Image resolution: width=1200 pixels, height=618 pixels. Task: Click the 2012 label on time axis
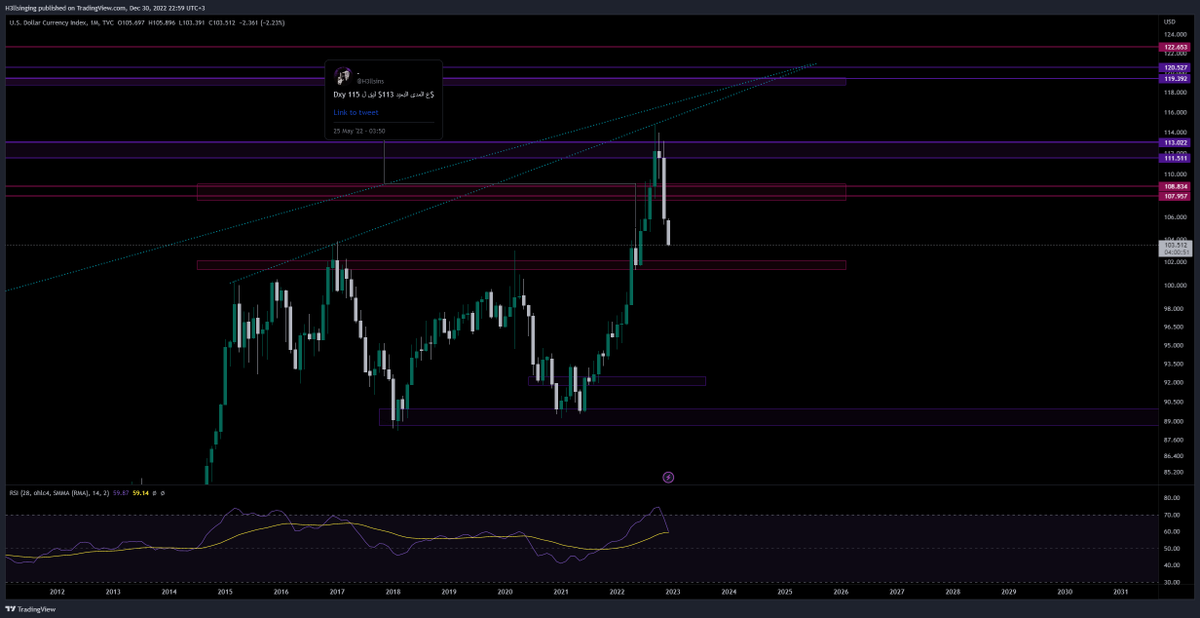coord(57,591)
